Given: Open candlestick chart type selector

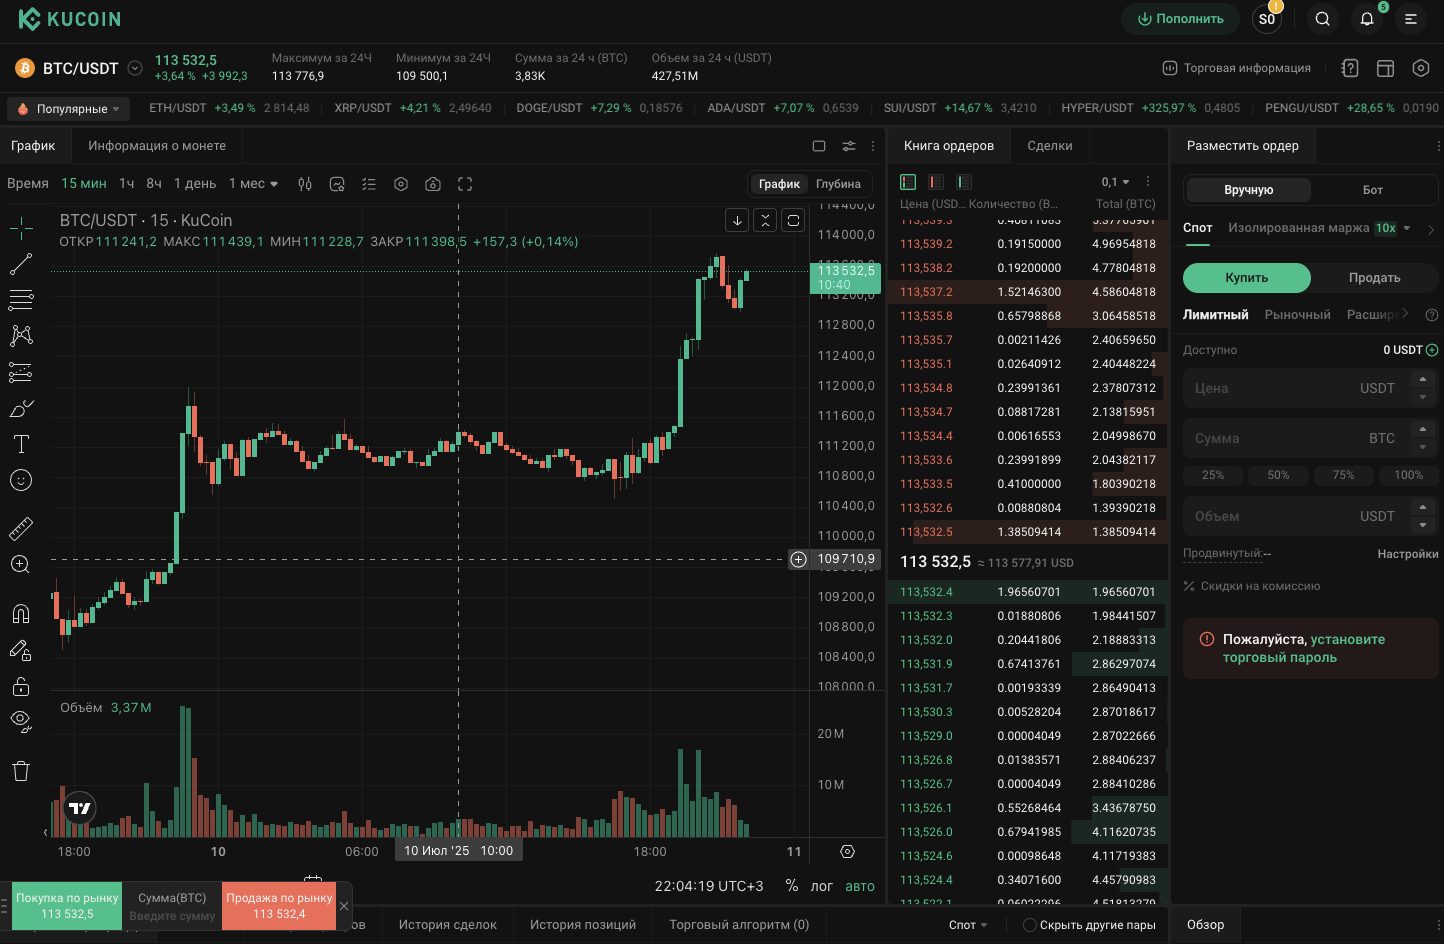Looking at the screenshot, I should 305,184.
